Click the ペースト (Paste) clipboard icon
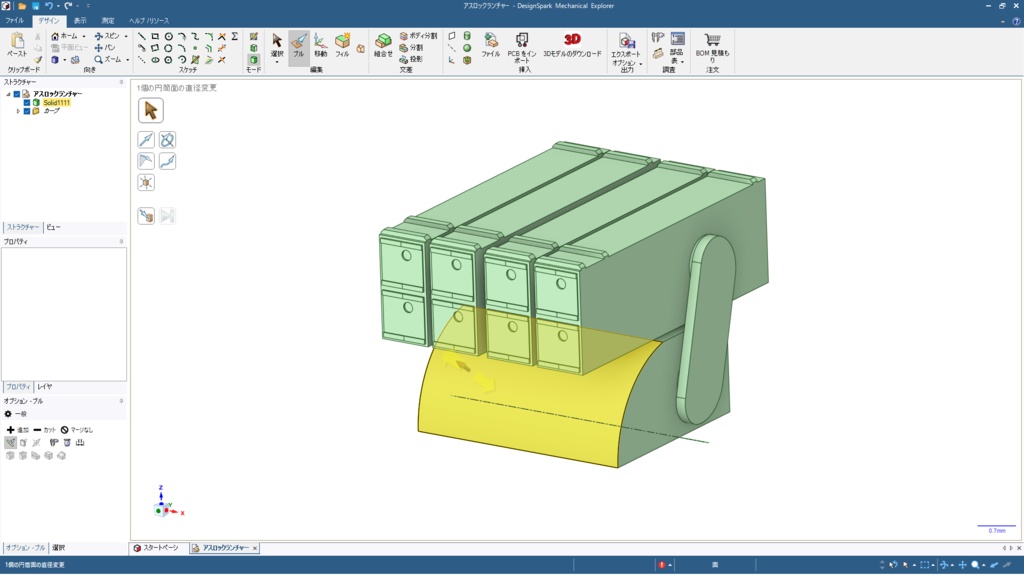The width and height of the screenshot is (1024, 576). coord(17,44)
